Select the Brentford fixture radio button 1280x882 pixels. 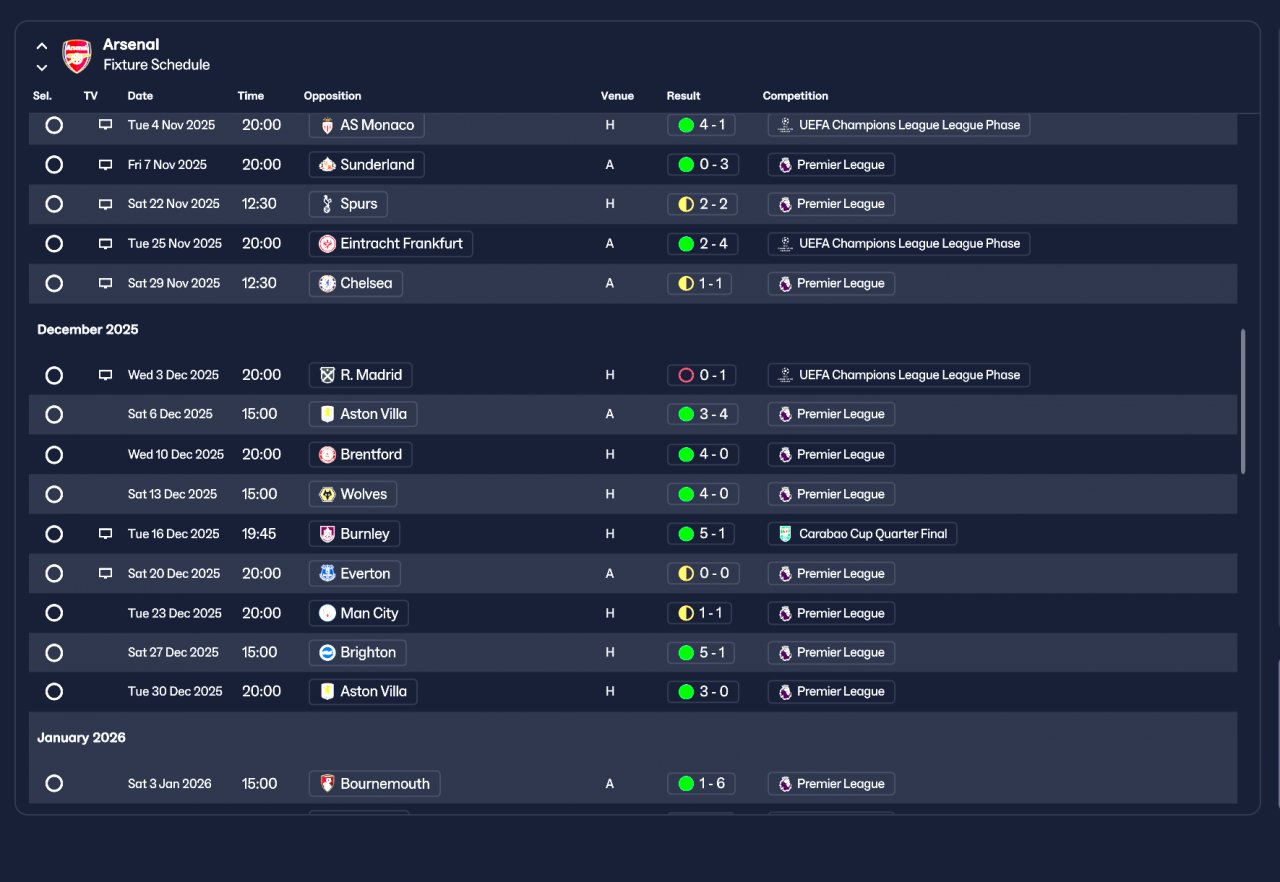[x=54, y=454]
